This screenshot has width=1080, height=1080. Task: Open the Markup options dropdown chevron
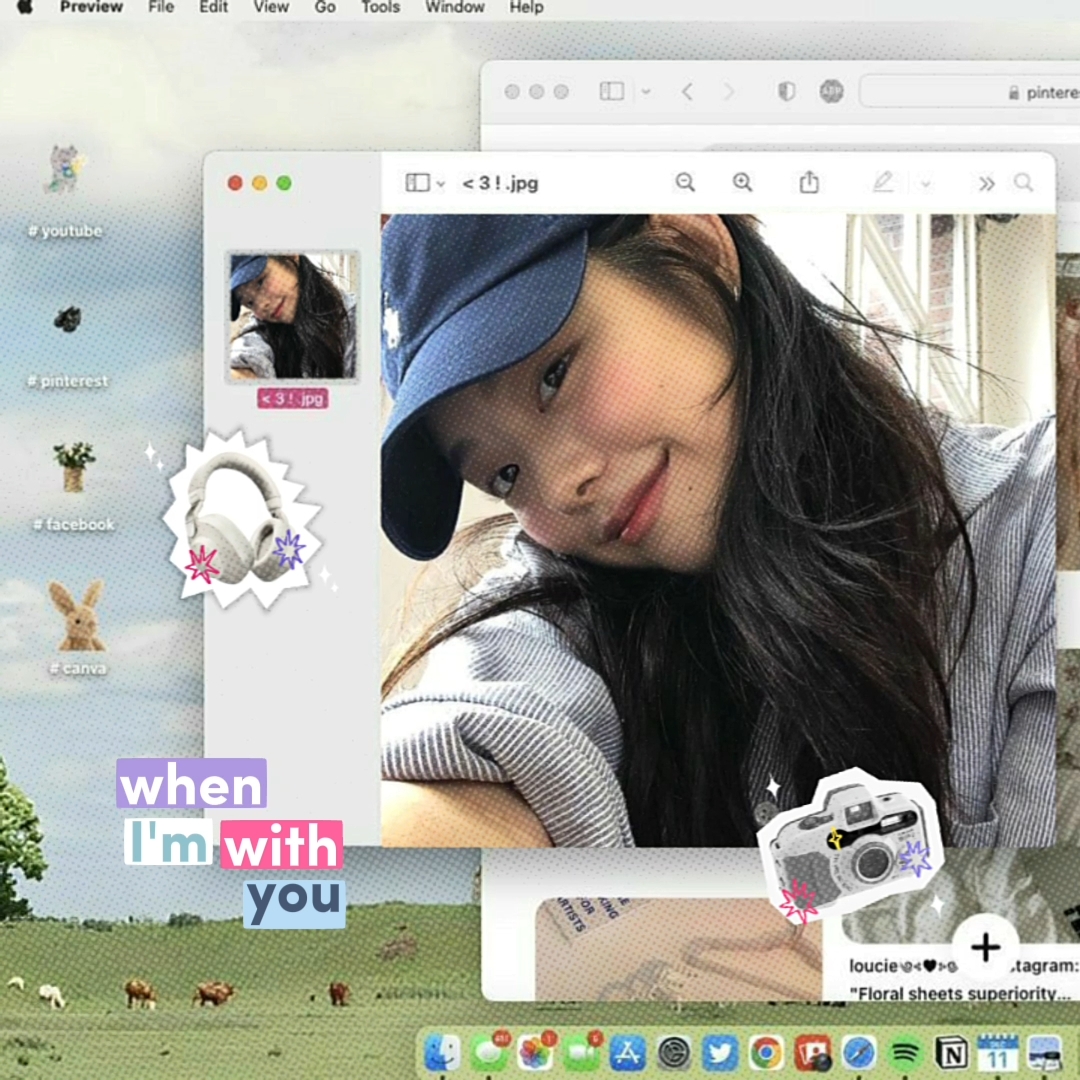click(x=926, y=184)
